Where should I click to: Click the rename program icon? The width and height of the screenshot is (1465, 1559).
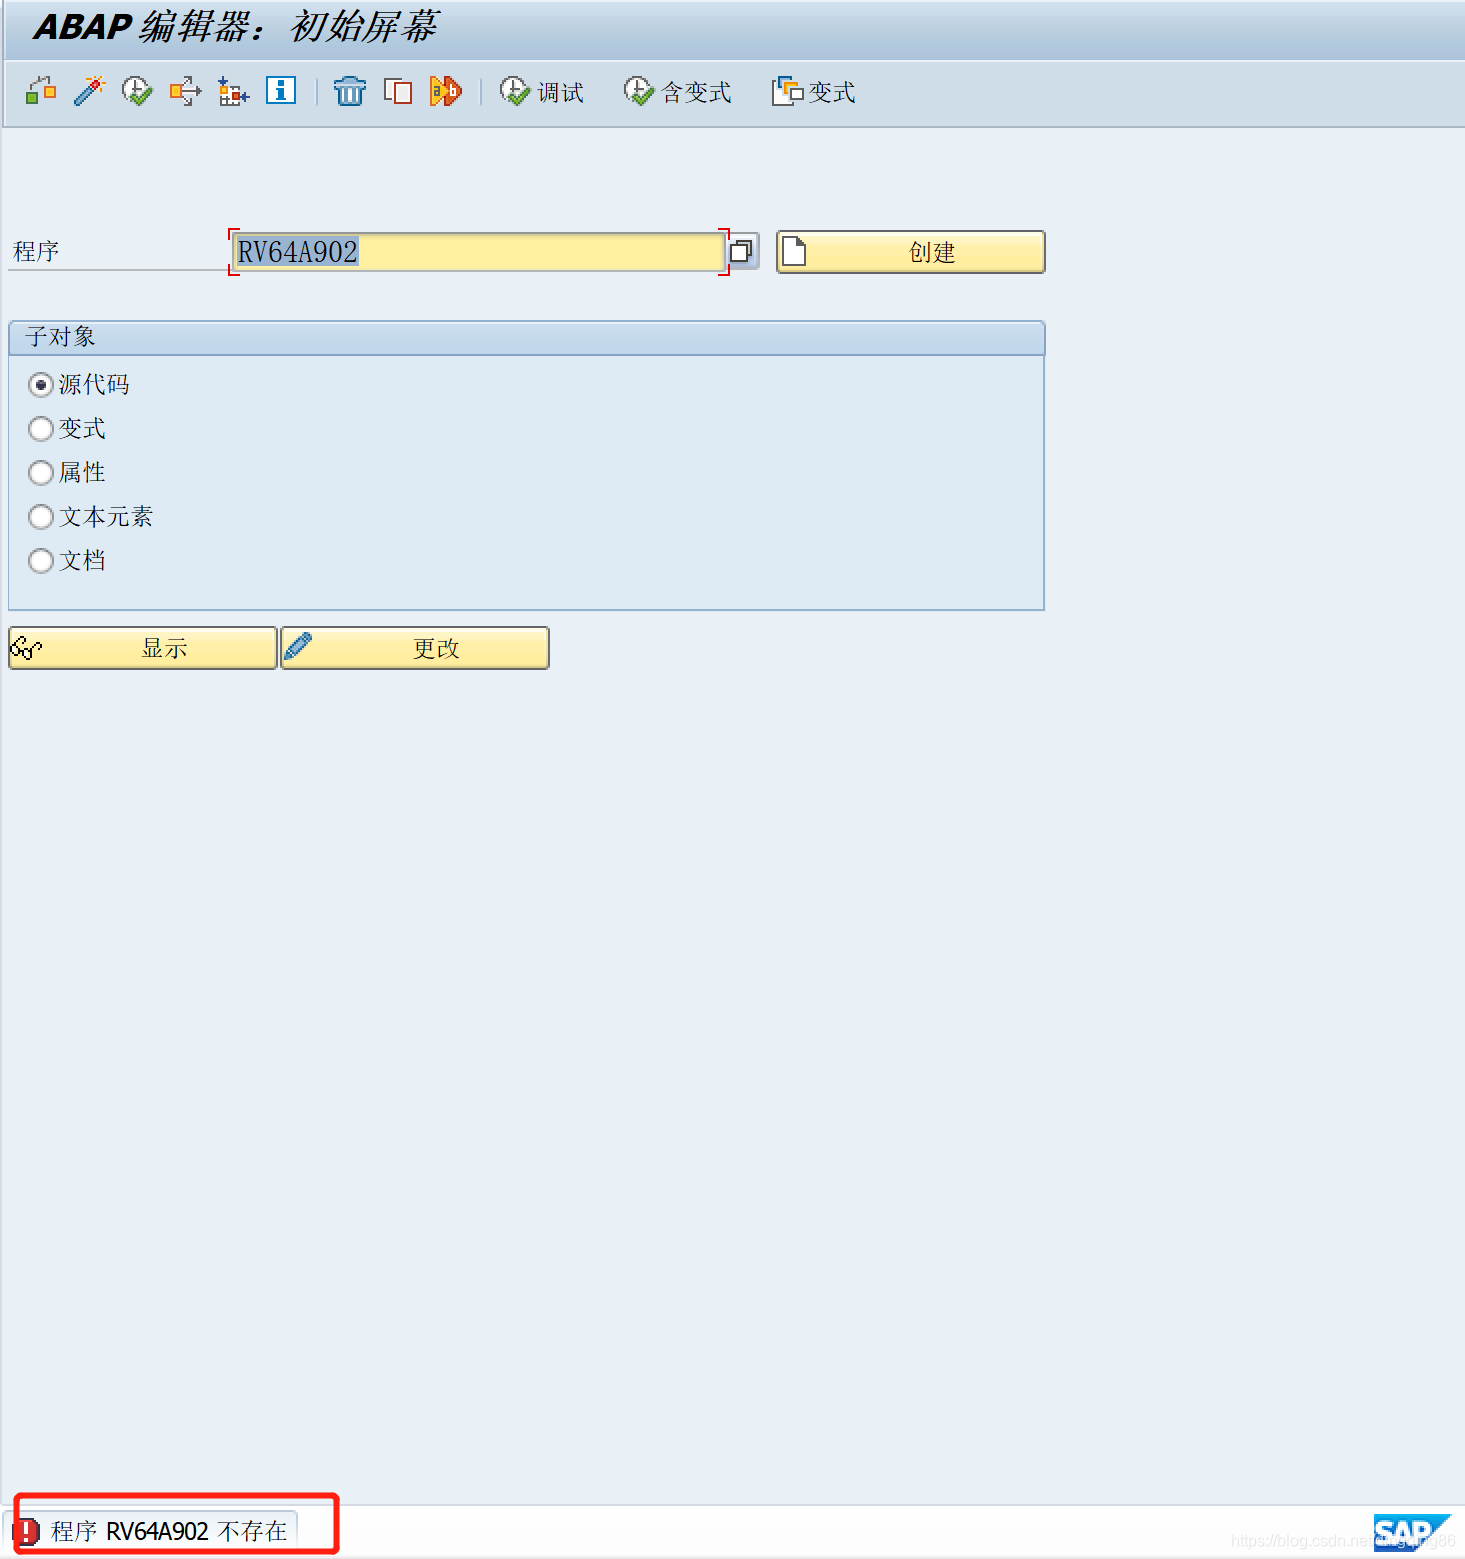[x=446, y=91]
